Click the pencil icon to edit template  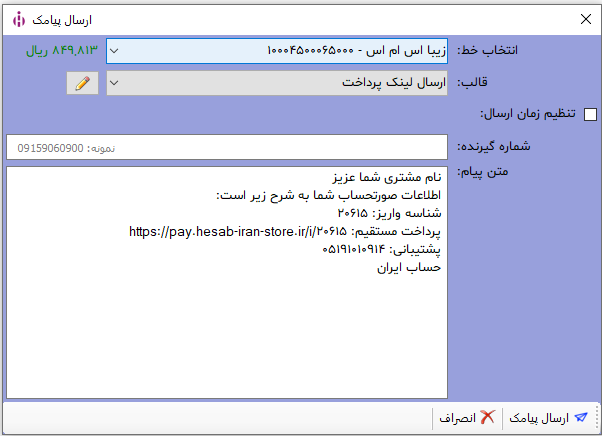click(83, 83)
